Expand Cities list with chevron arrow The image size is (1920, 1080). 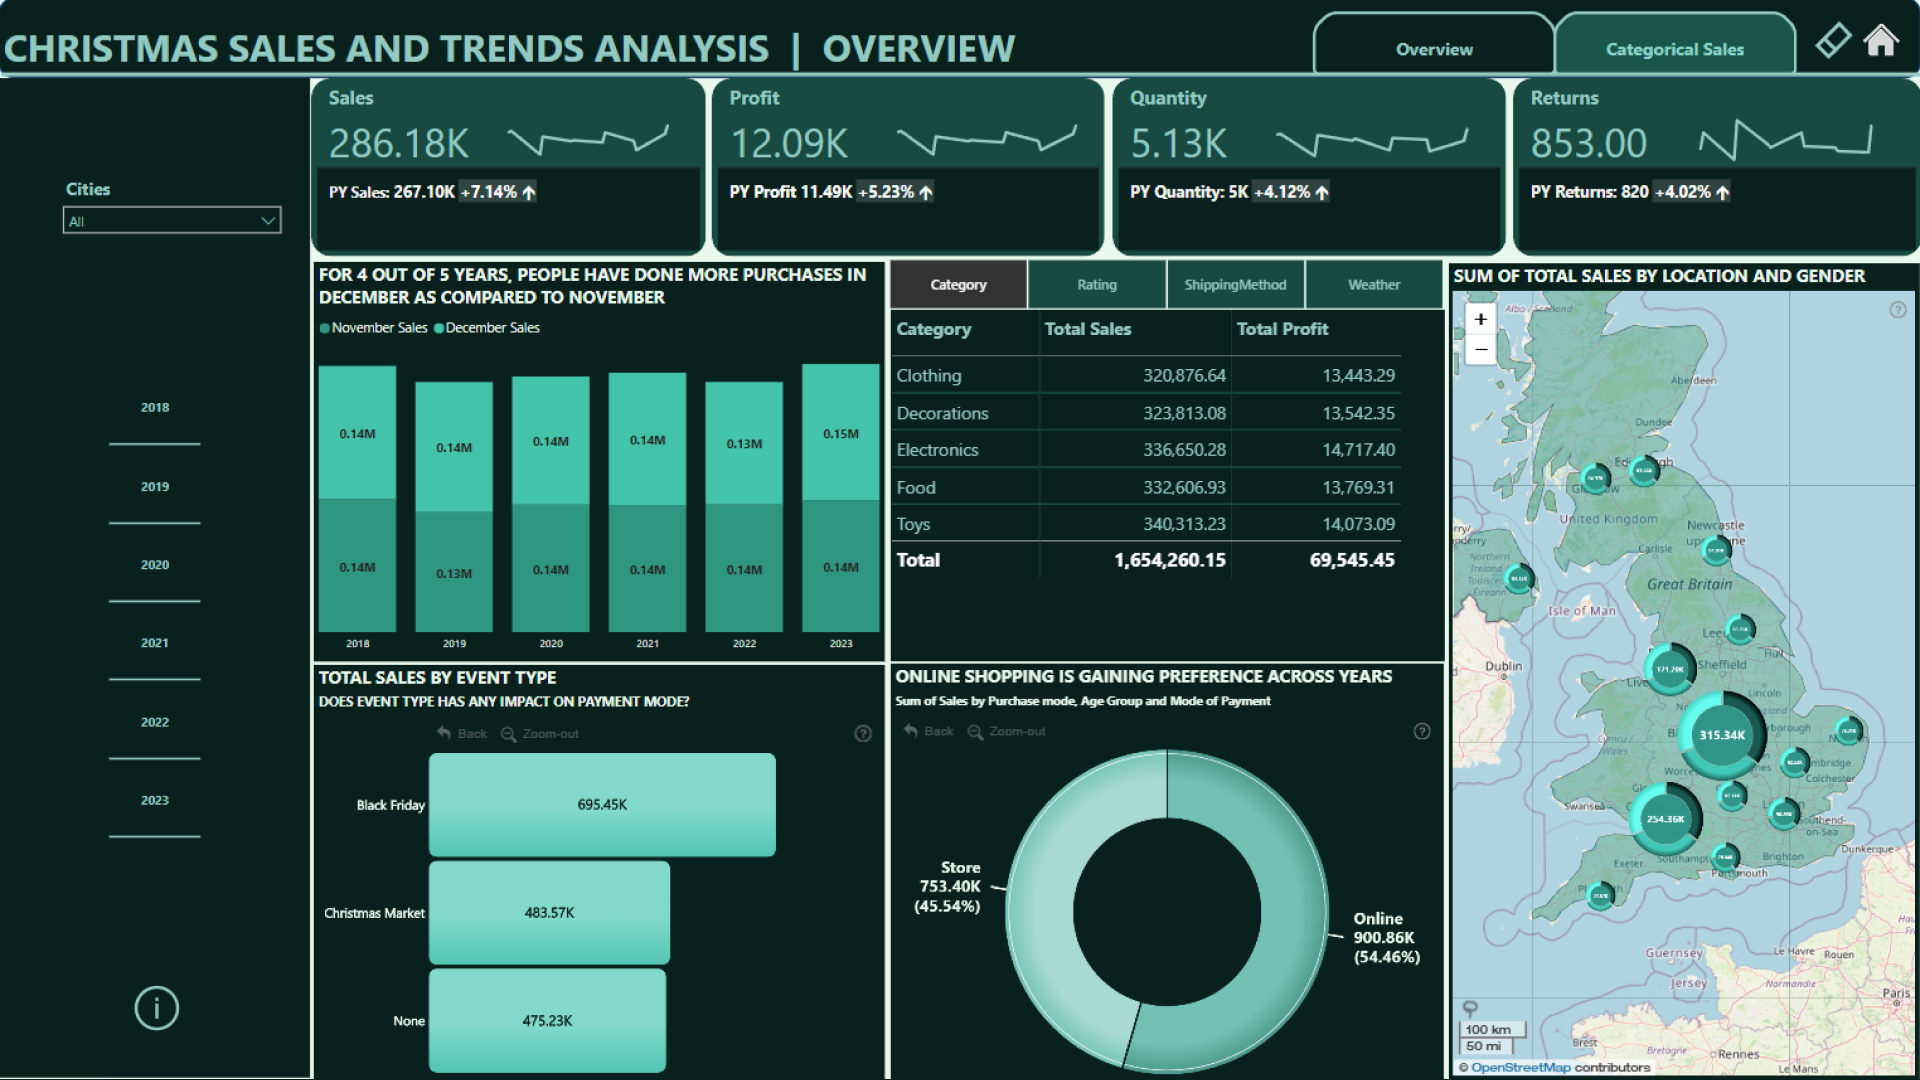click(x=268, y=221)
